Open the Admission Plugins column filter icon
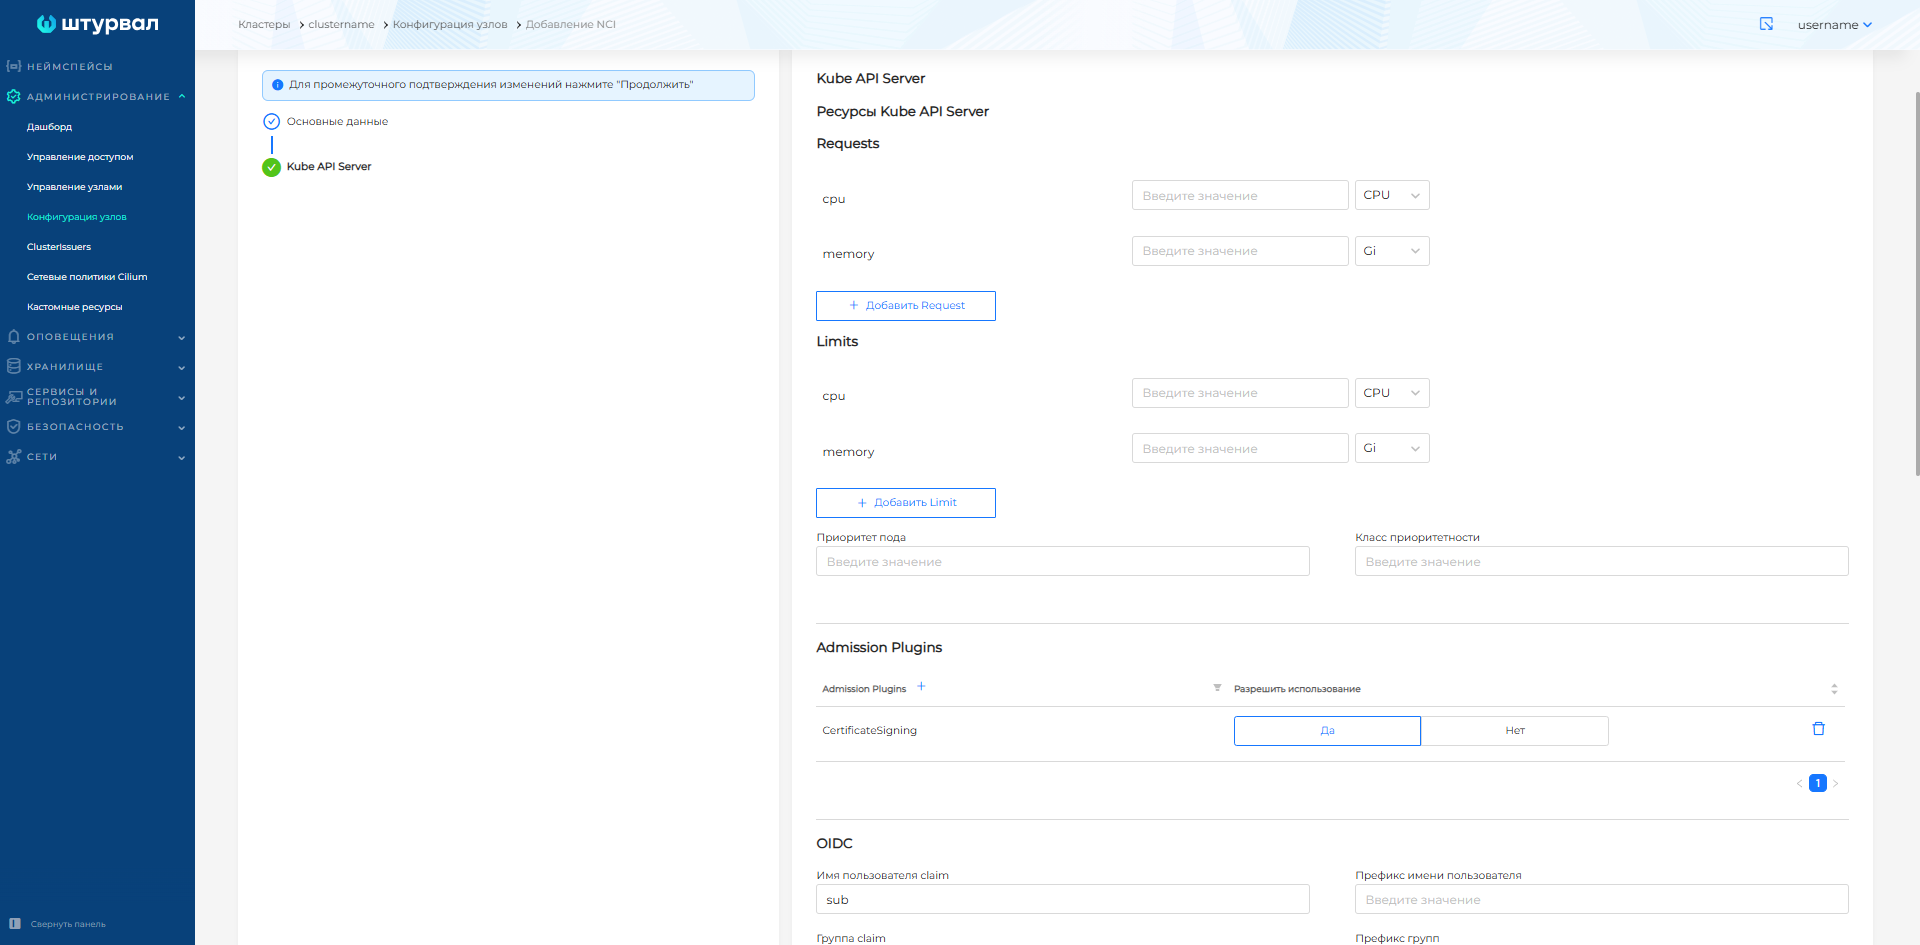 1217,688
